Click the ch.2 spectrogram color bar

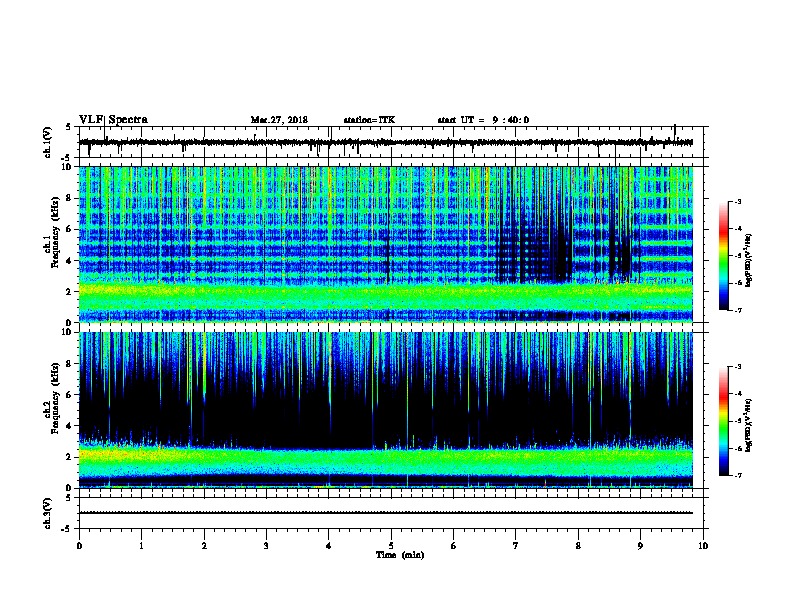pyautogui.click(x=723, y=421)
